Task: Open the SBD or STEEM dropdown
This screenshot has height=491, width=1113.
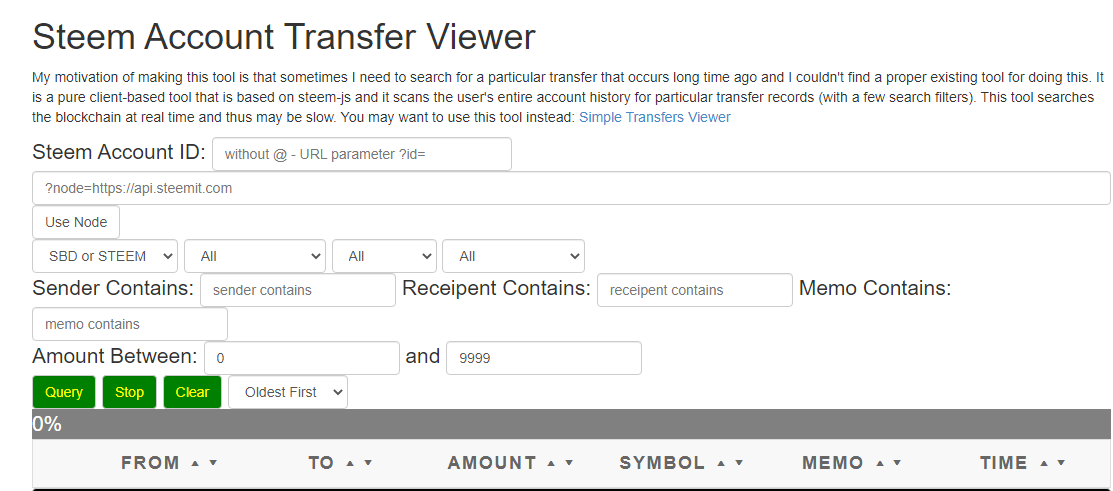Action: (x=105, y=256)
